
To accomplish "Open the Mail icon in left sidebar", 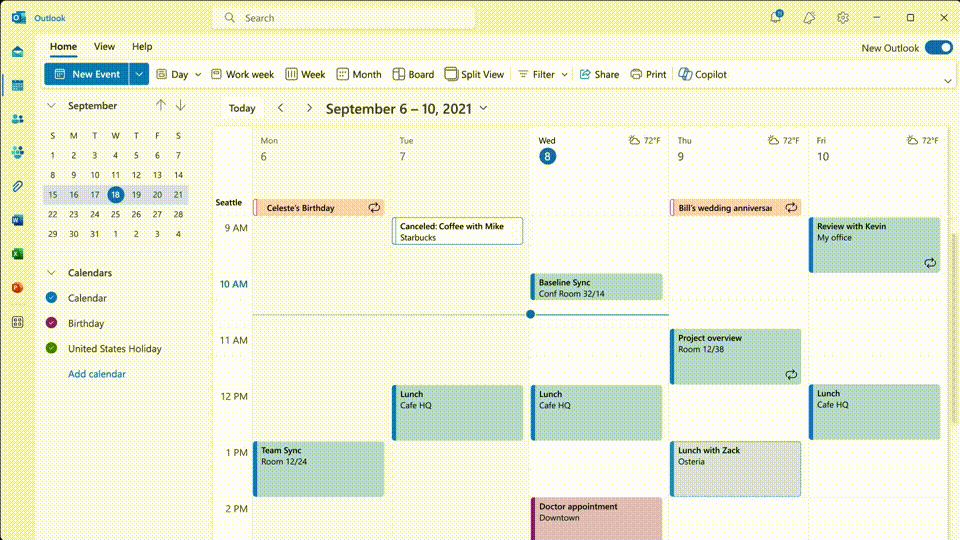I will pyautogui.click(x=18, y=51).
